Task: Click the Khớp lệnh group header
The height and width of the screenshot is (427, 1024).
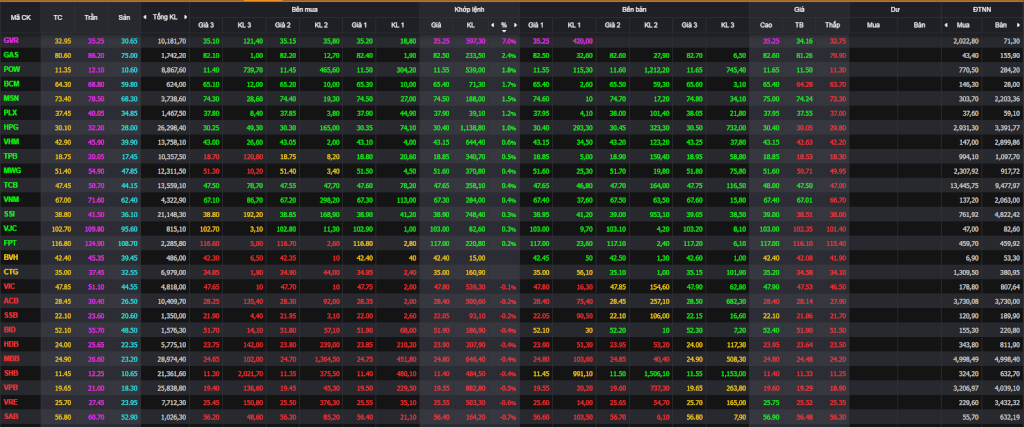Action: pyautogui.click(x=469, y=10)
